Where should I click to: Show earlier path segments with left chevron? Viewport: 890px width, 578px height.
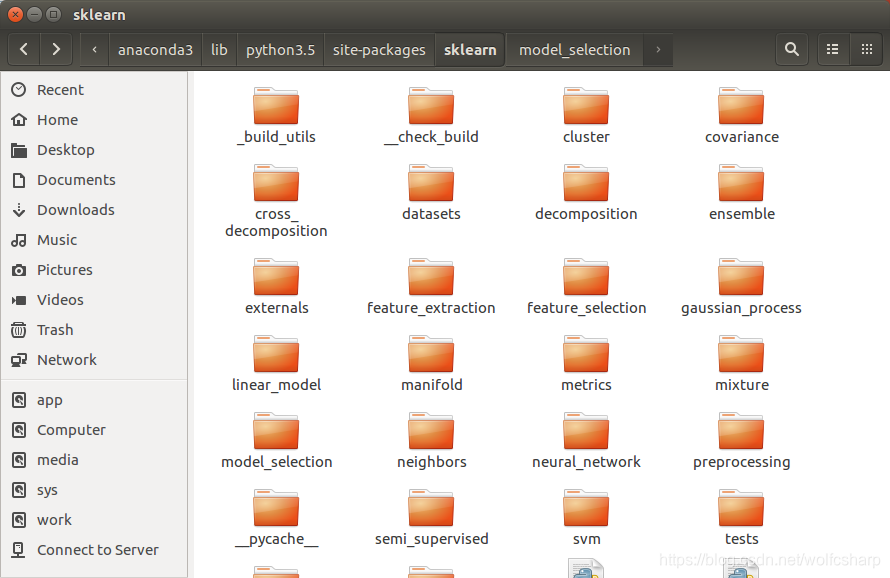pyautogui.click(x=95, y=50)
